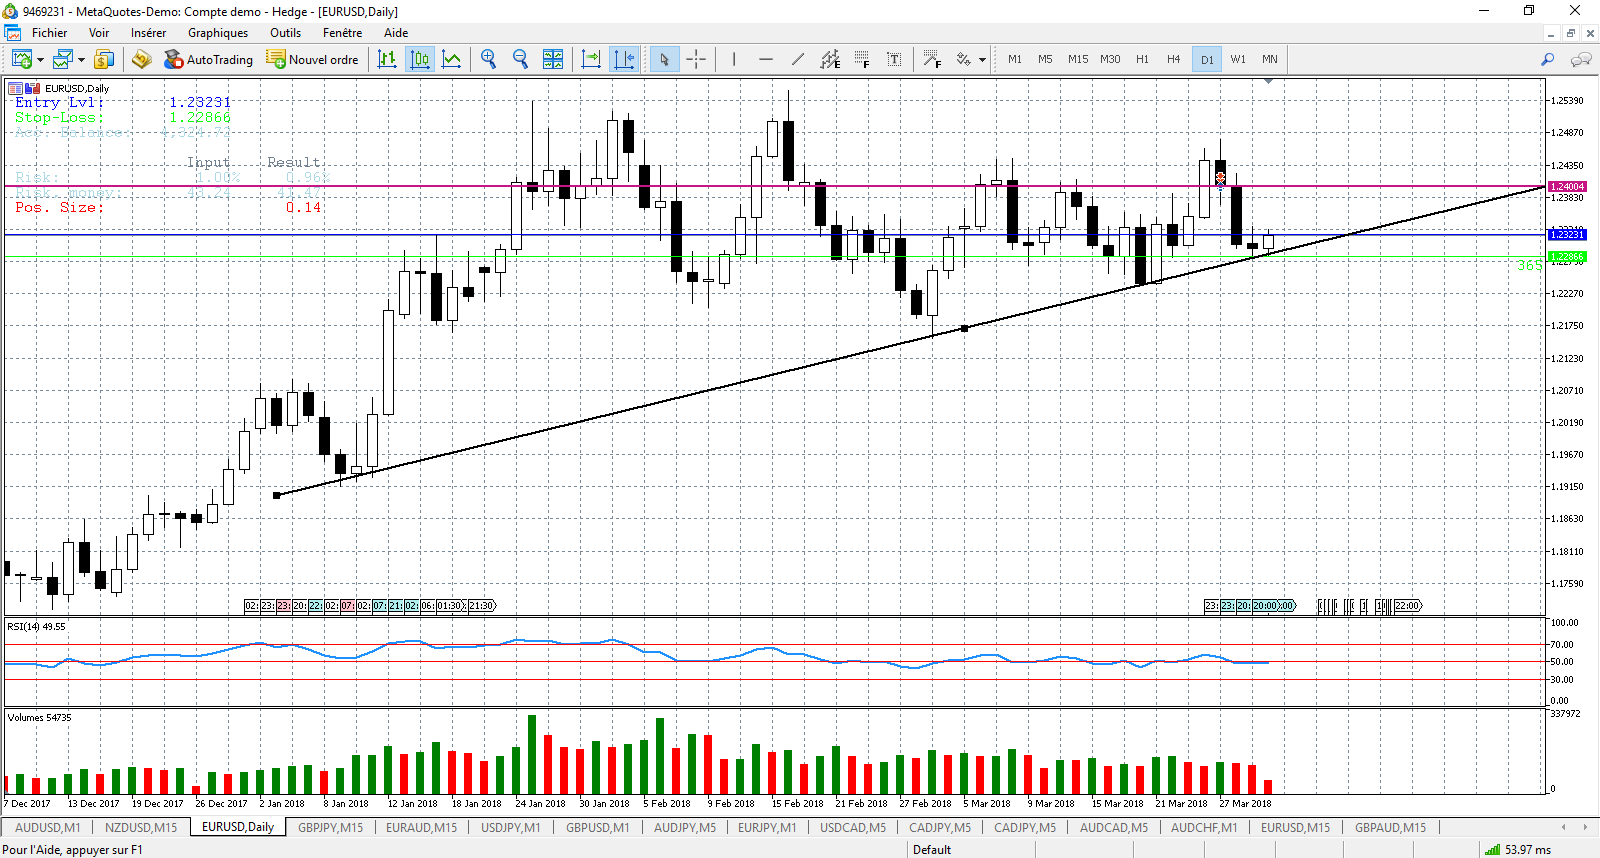The image size is (1600, 858).
Task: Click the connection status 53.97 ms indicator
Action: 1518,849
